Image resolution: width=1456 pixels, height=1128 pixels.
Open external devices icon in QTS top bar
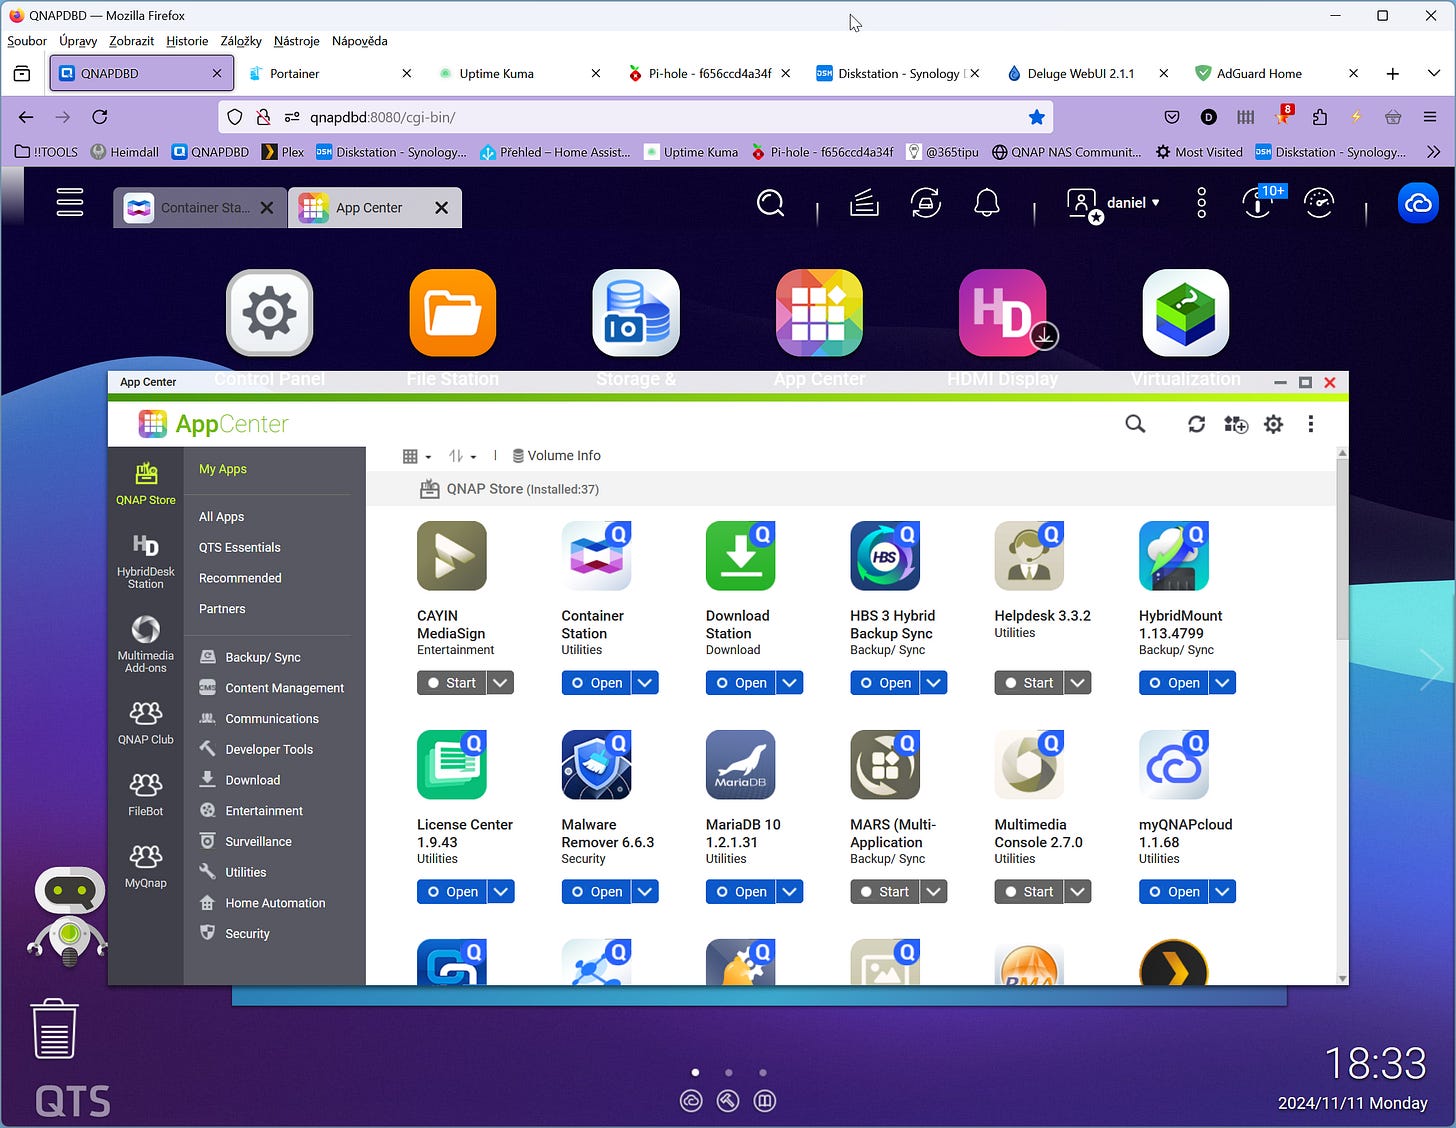926,203
